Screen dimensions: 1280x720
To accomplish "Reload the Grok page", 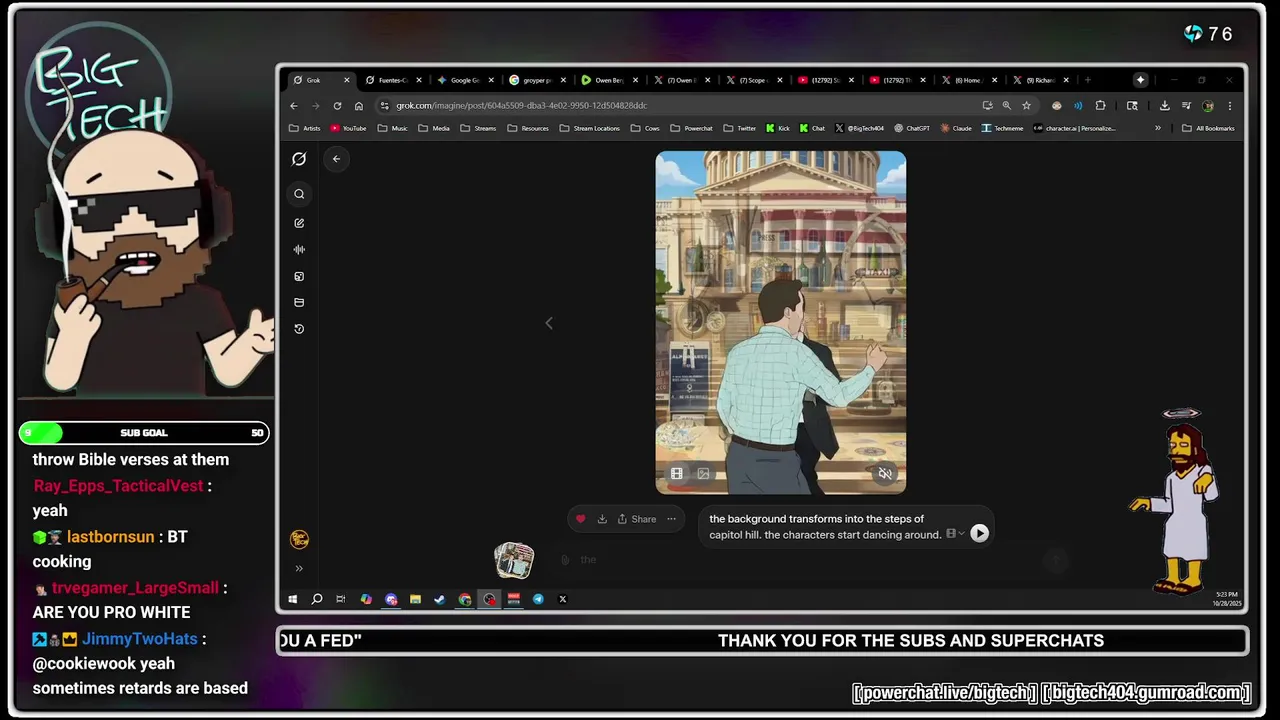I will (337, 106).
